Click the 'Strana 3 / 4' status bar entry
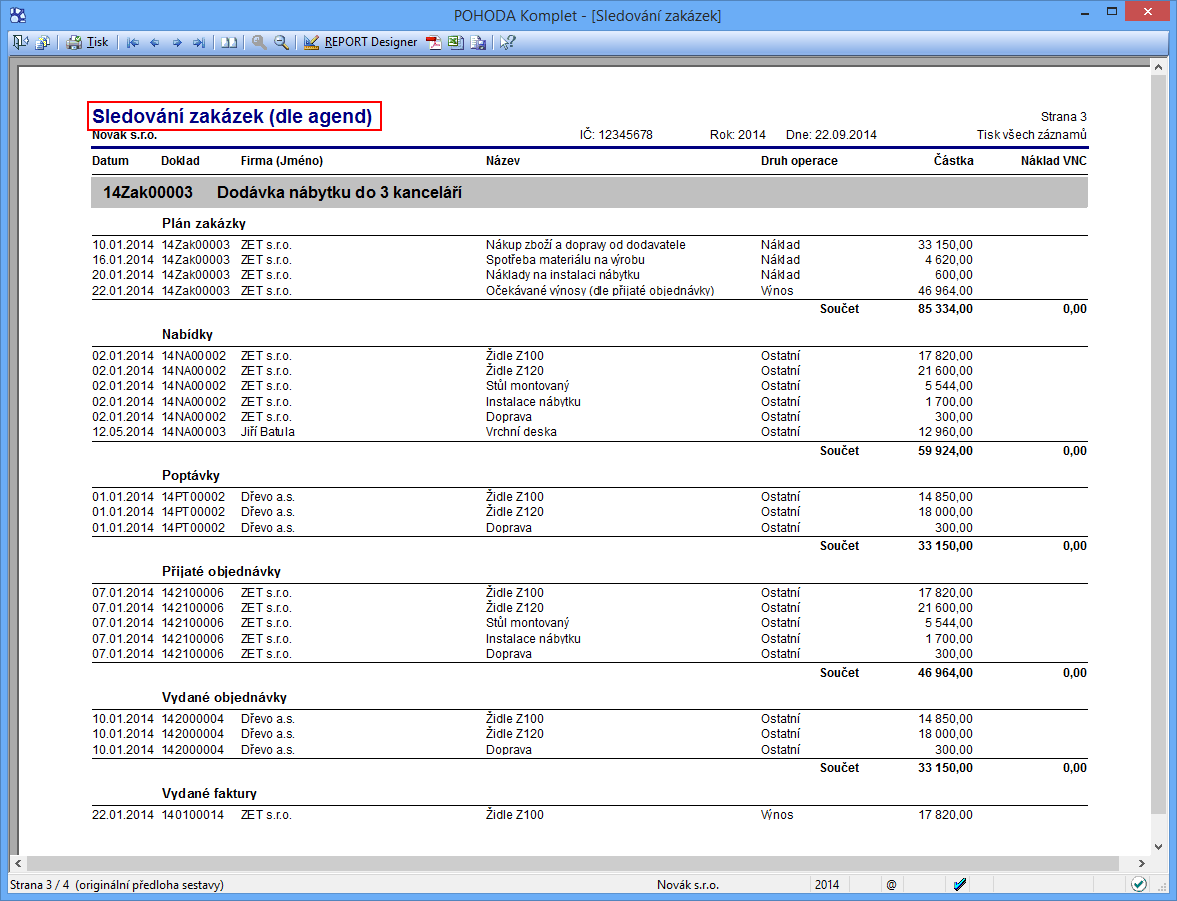Viewport: 1177px width, 901px height. point(116,884)
